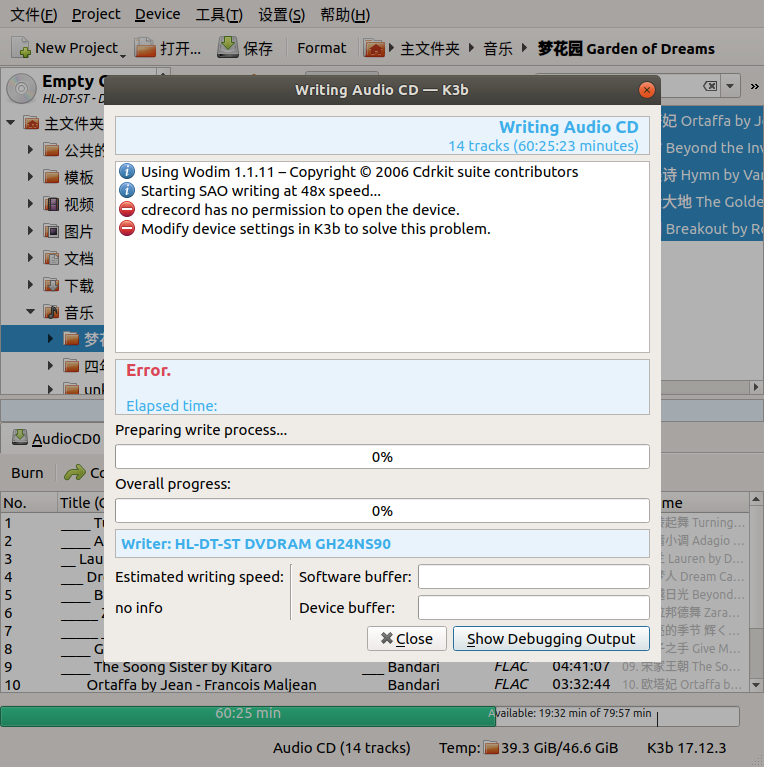
Task: Click the 保存 save icon
Action: coord(227,47)
